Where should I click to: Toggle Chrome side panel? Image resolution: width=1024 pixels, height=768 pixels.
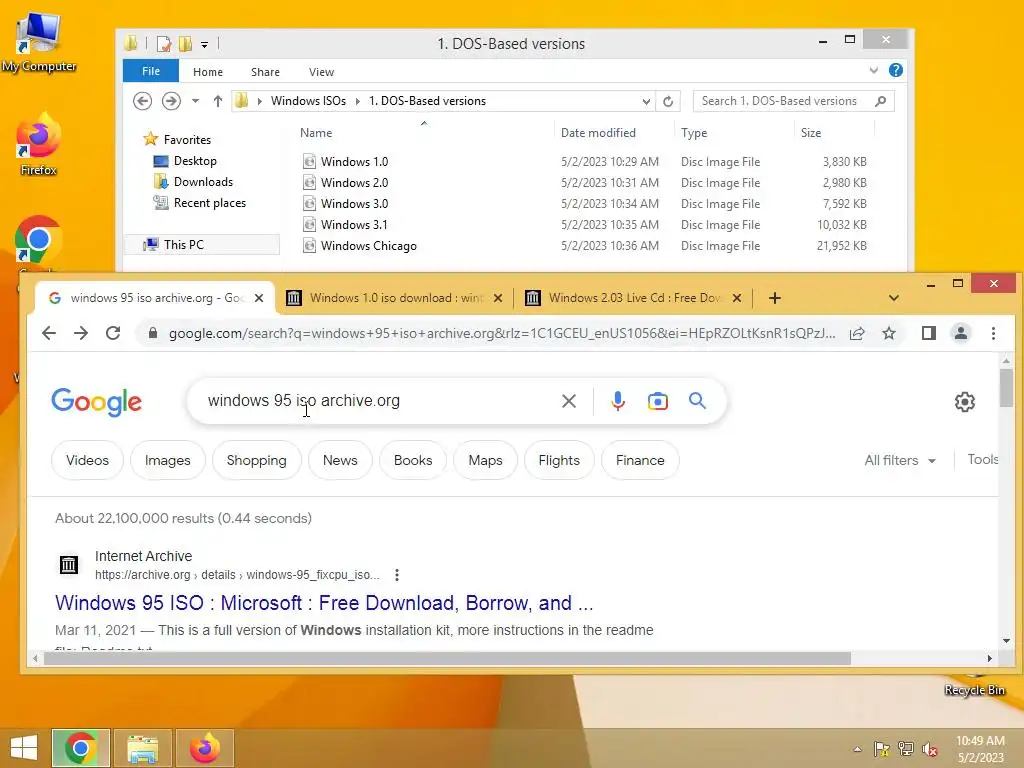(929, 333)
